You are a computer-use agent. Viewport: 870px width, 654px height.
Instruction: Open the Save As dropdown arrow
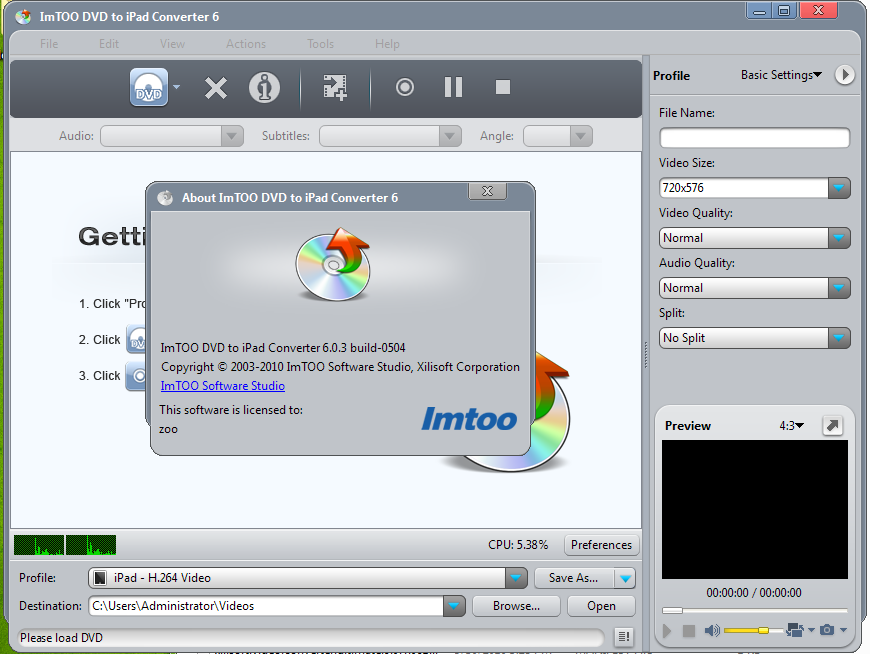pos(625,579)
